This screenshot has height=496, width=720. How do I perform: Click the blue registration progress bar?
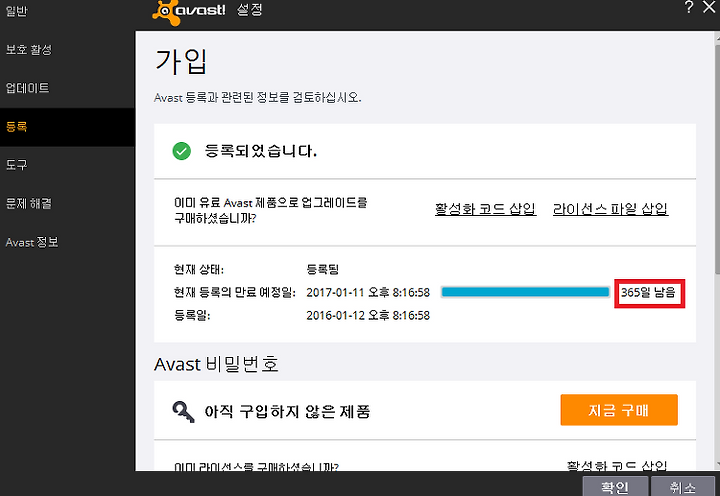click(525, 292)
